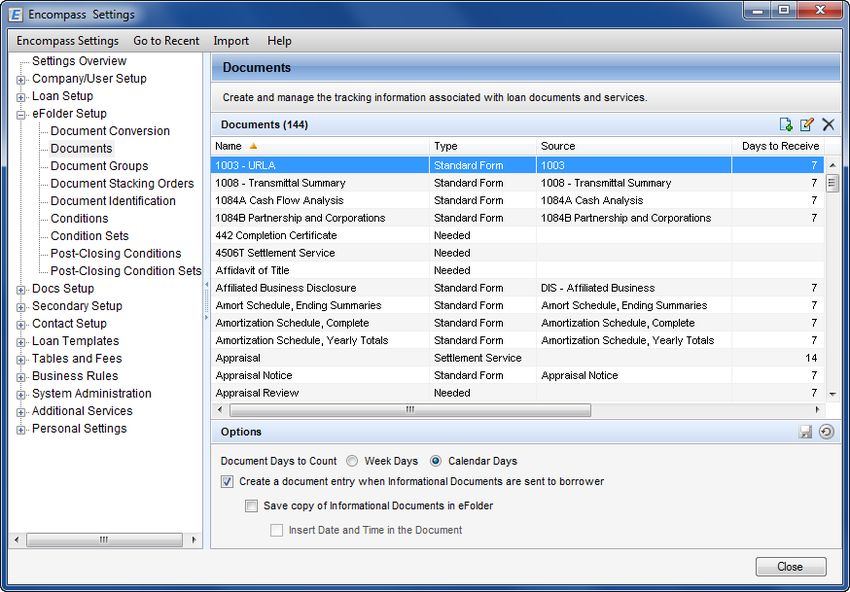The height and width of the screenshot is (592, 850).
Task: Select the Amort Schedule, Ending Summaries name cell
Action: pyautogui.click(x=320, y=305)
